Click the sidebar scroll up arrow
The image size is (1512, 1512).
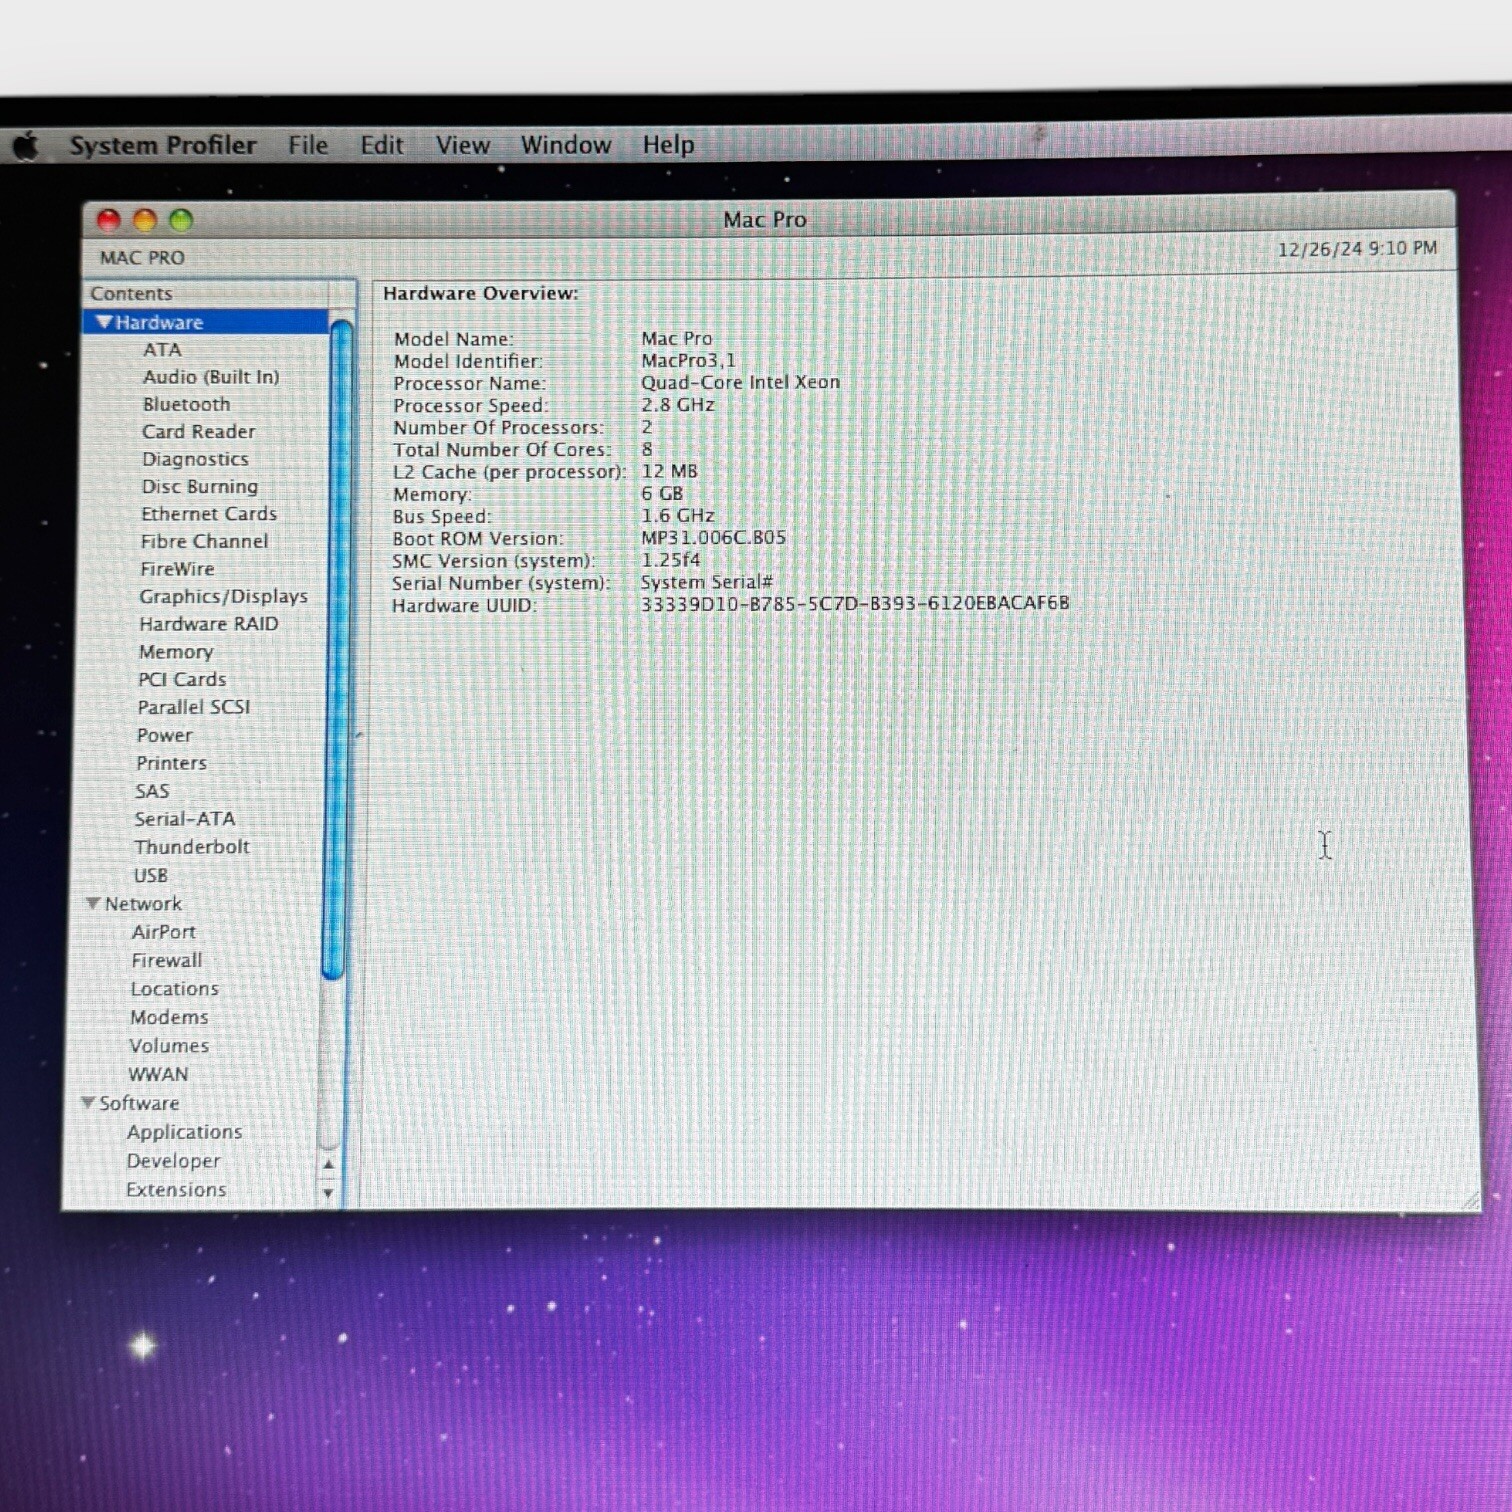click(x=328, y=1165)
